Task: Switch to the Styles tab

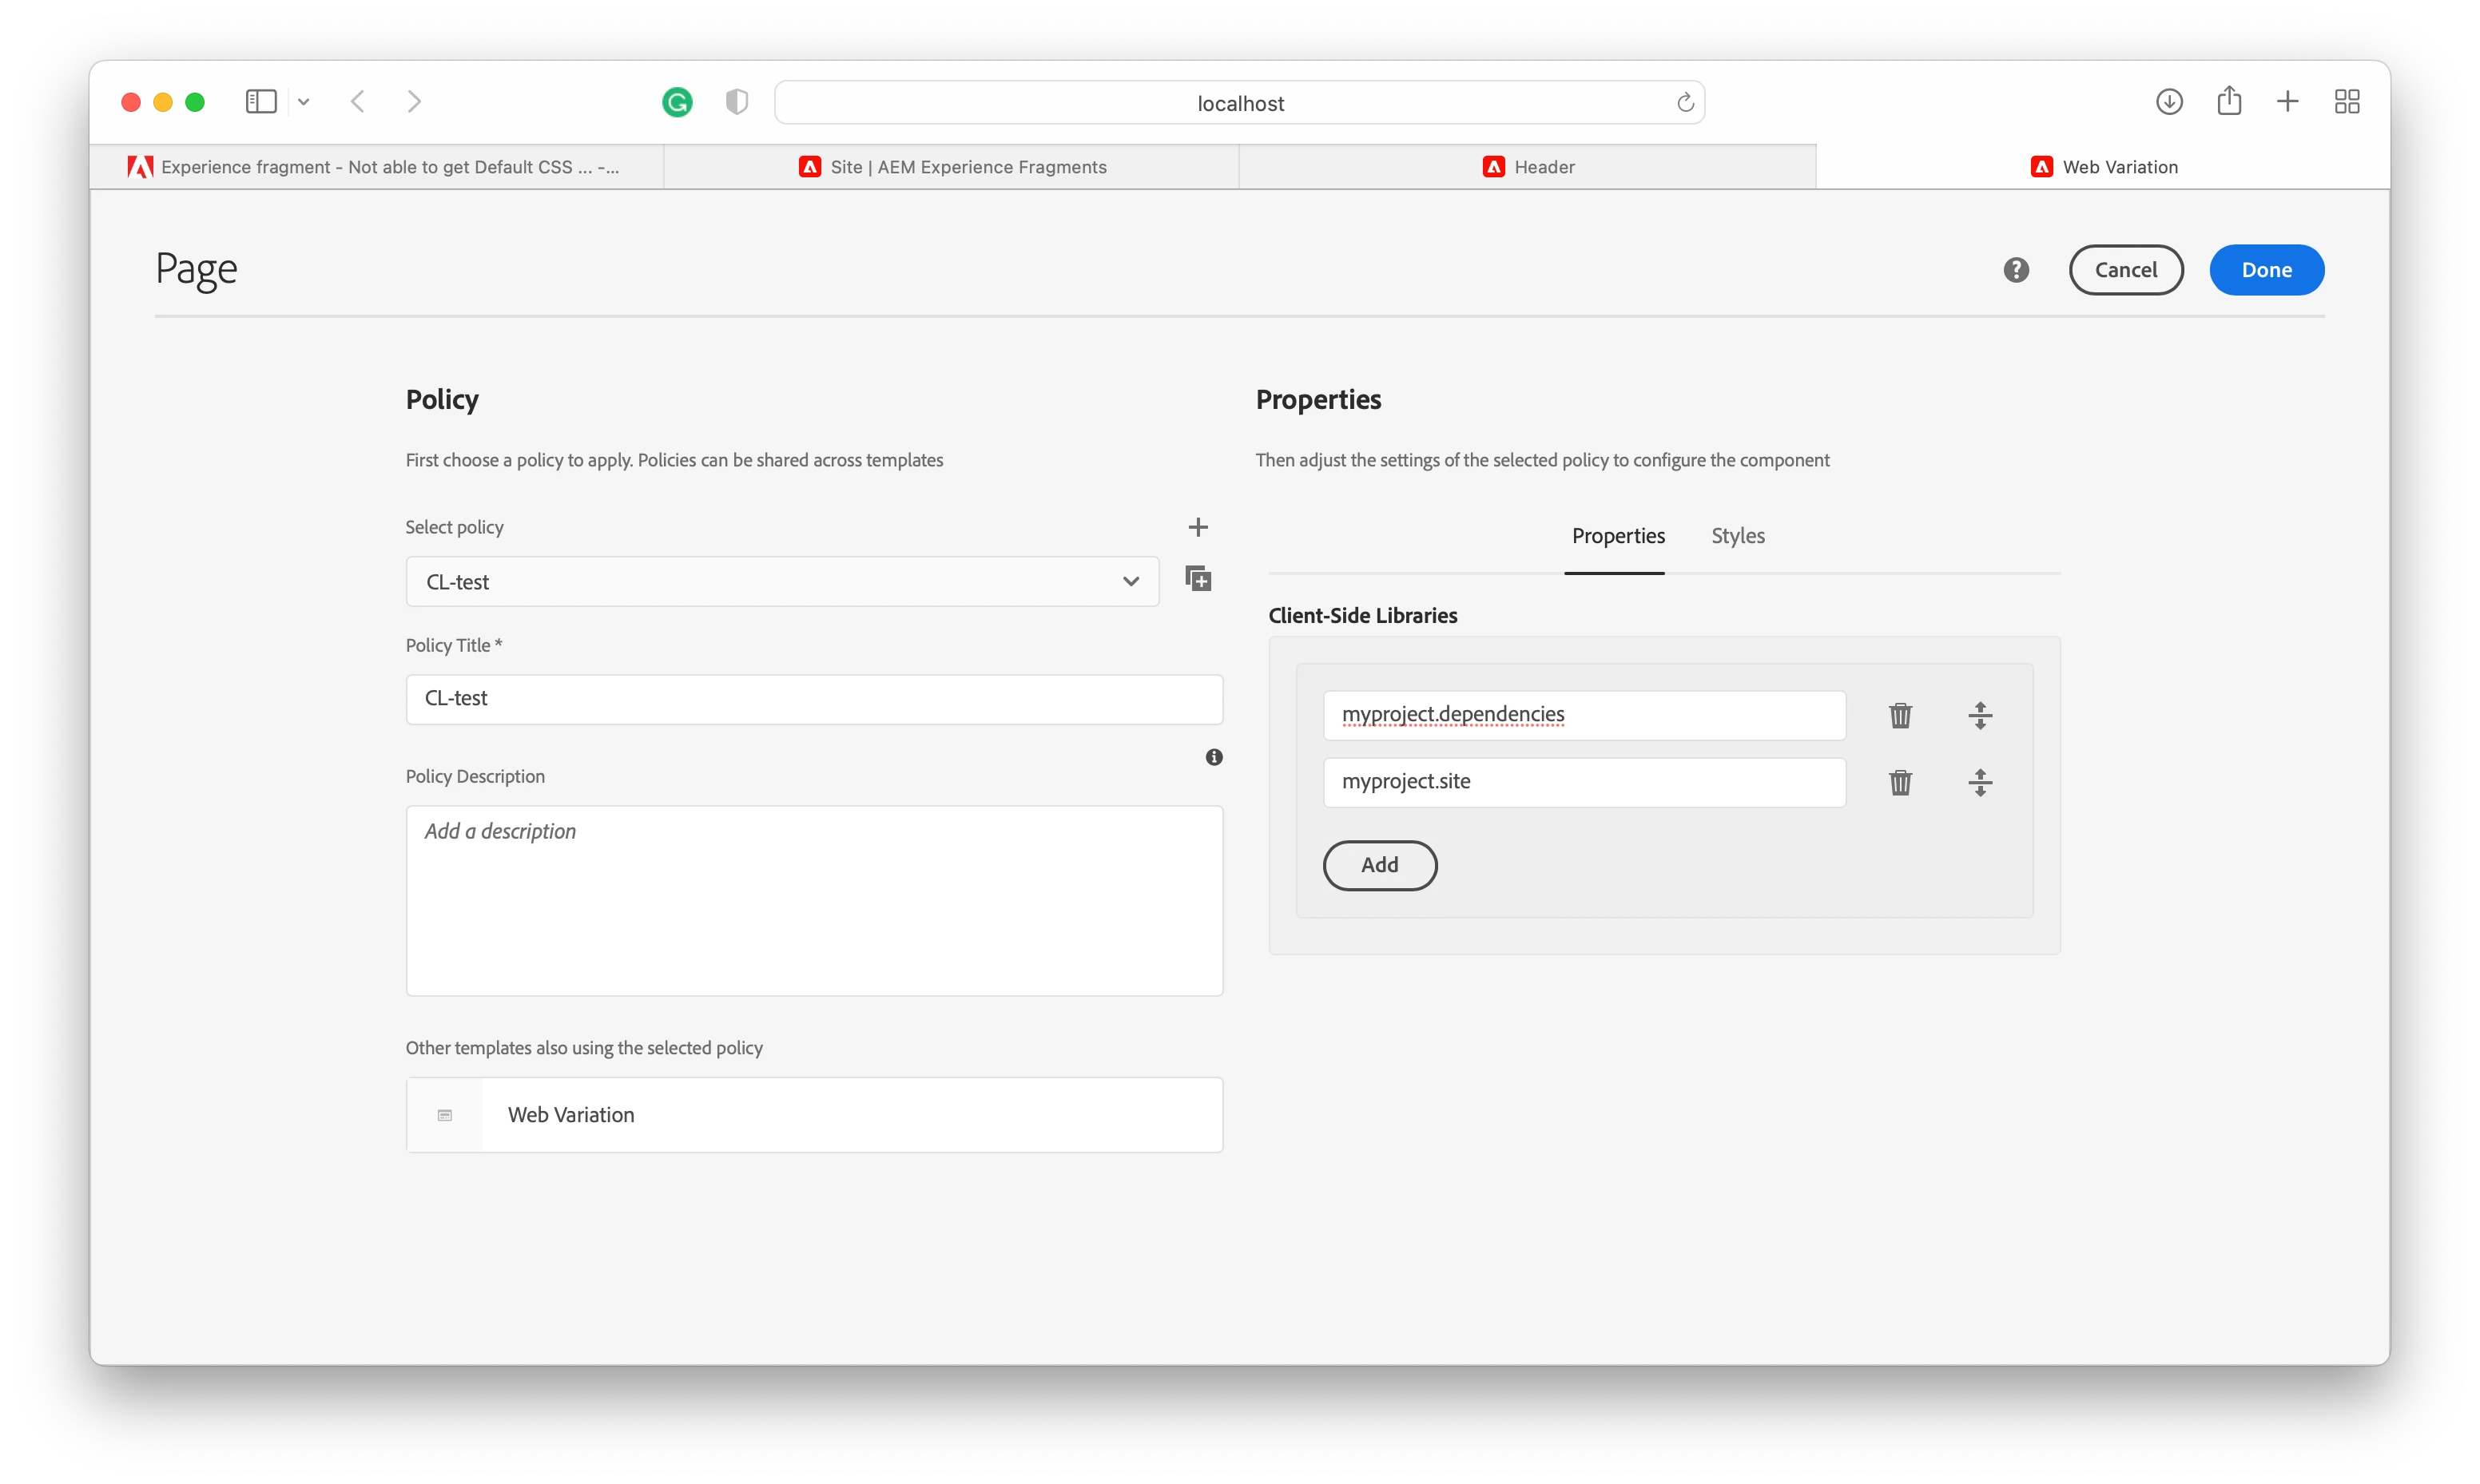Action: tap(1737, 536)
